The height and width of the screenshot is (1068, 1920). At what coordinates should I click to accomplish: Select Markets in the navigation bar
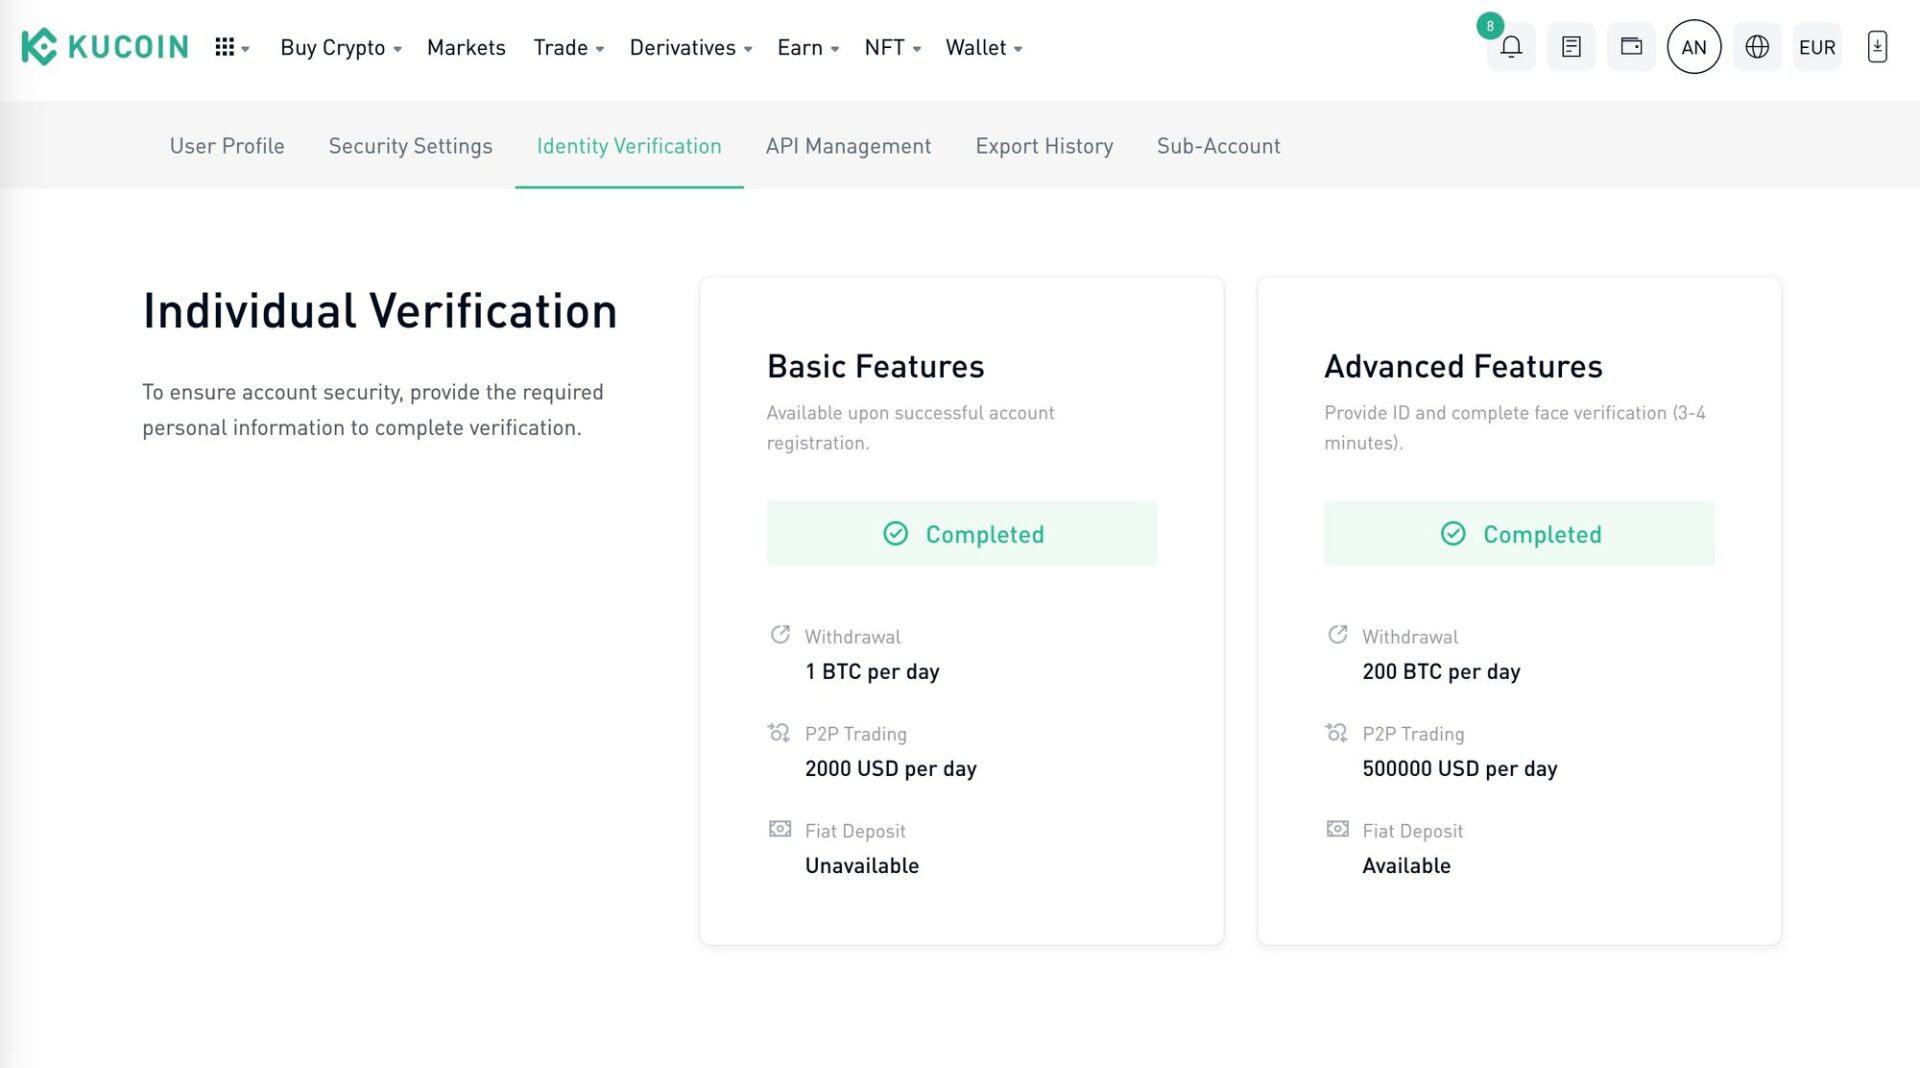[x=466, y=47]
